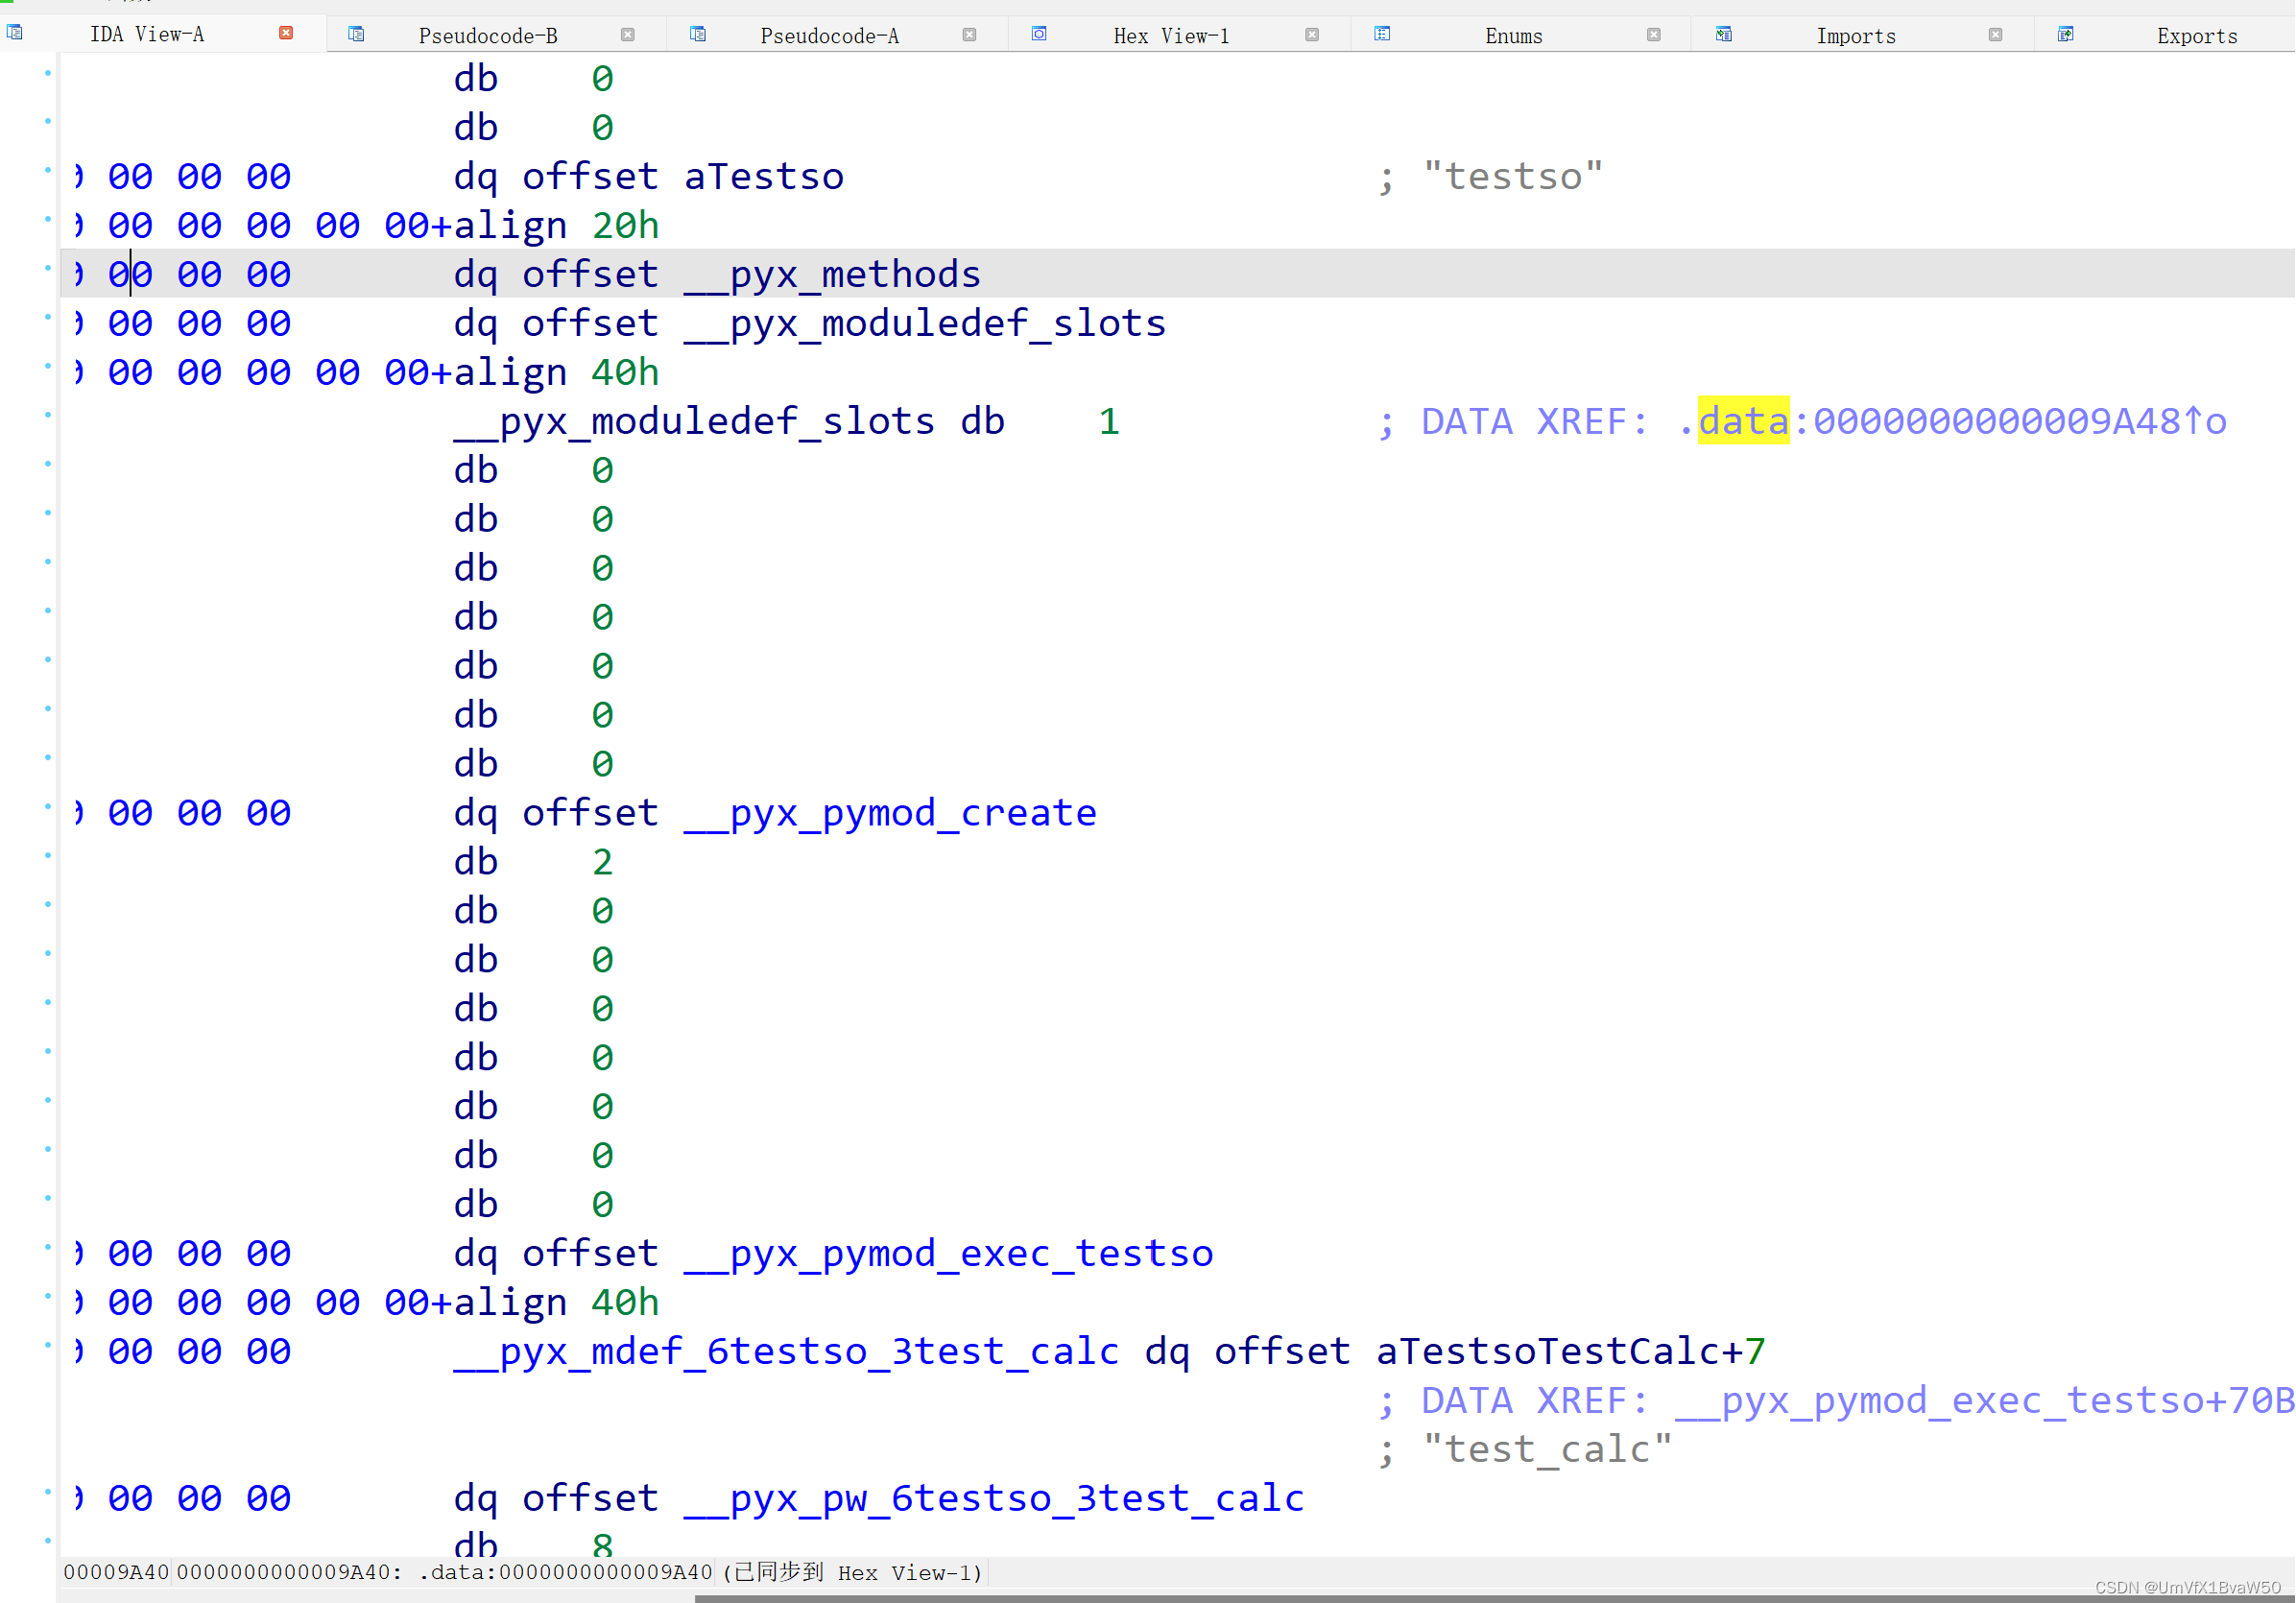2296x1603 pixels.
Task: Click the Hex View-1 sync status text
Action: point(852,1572)
